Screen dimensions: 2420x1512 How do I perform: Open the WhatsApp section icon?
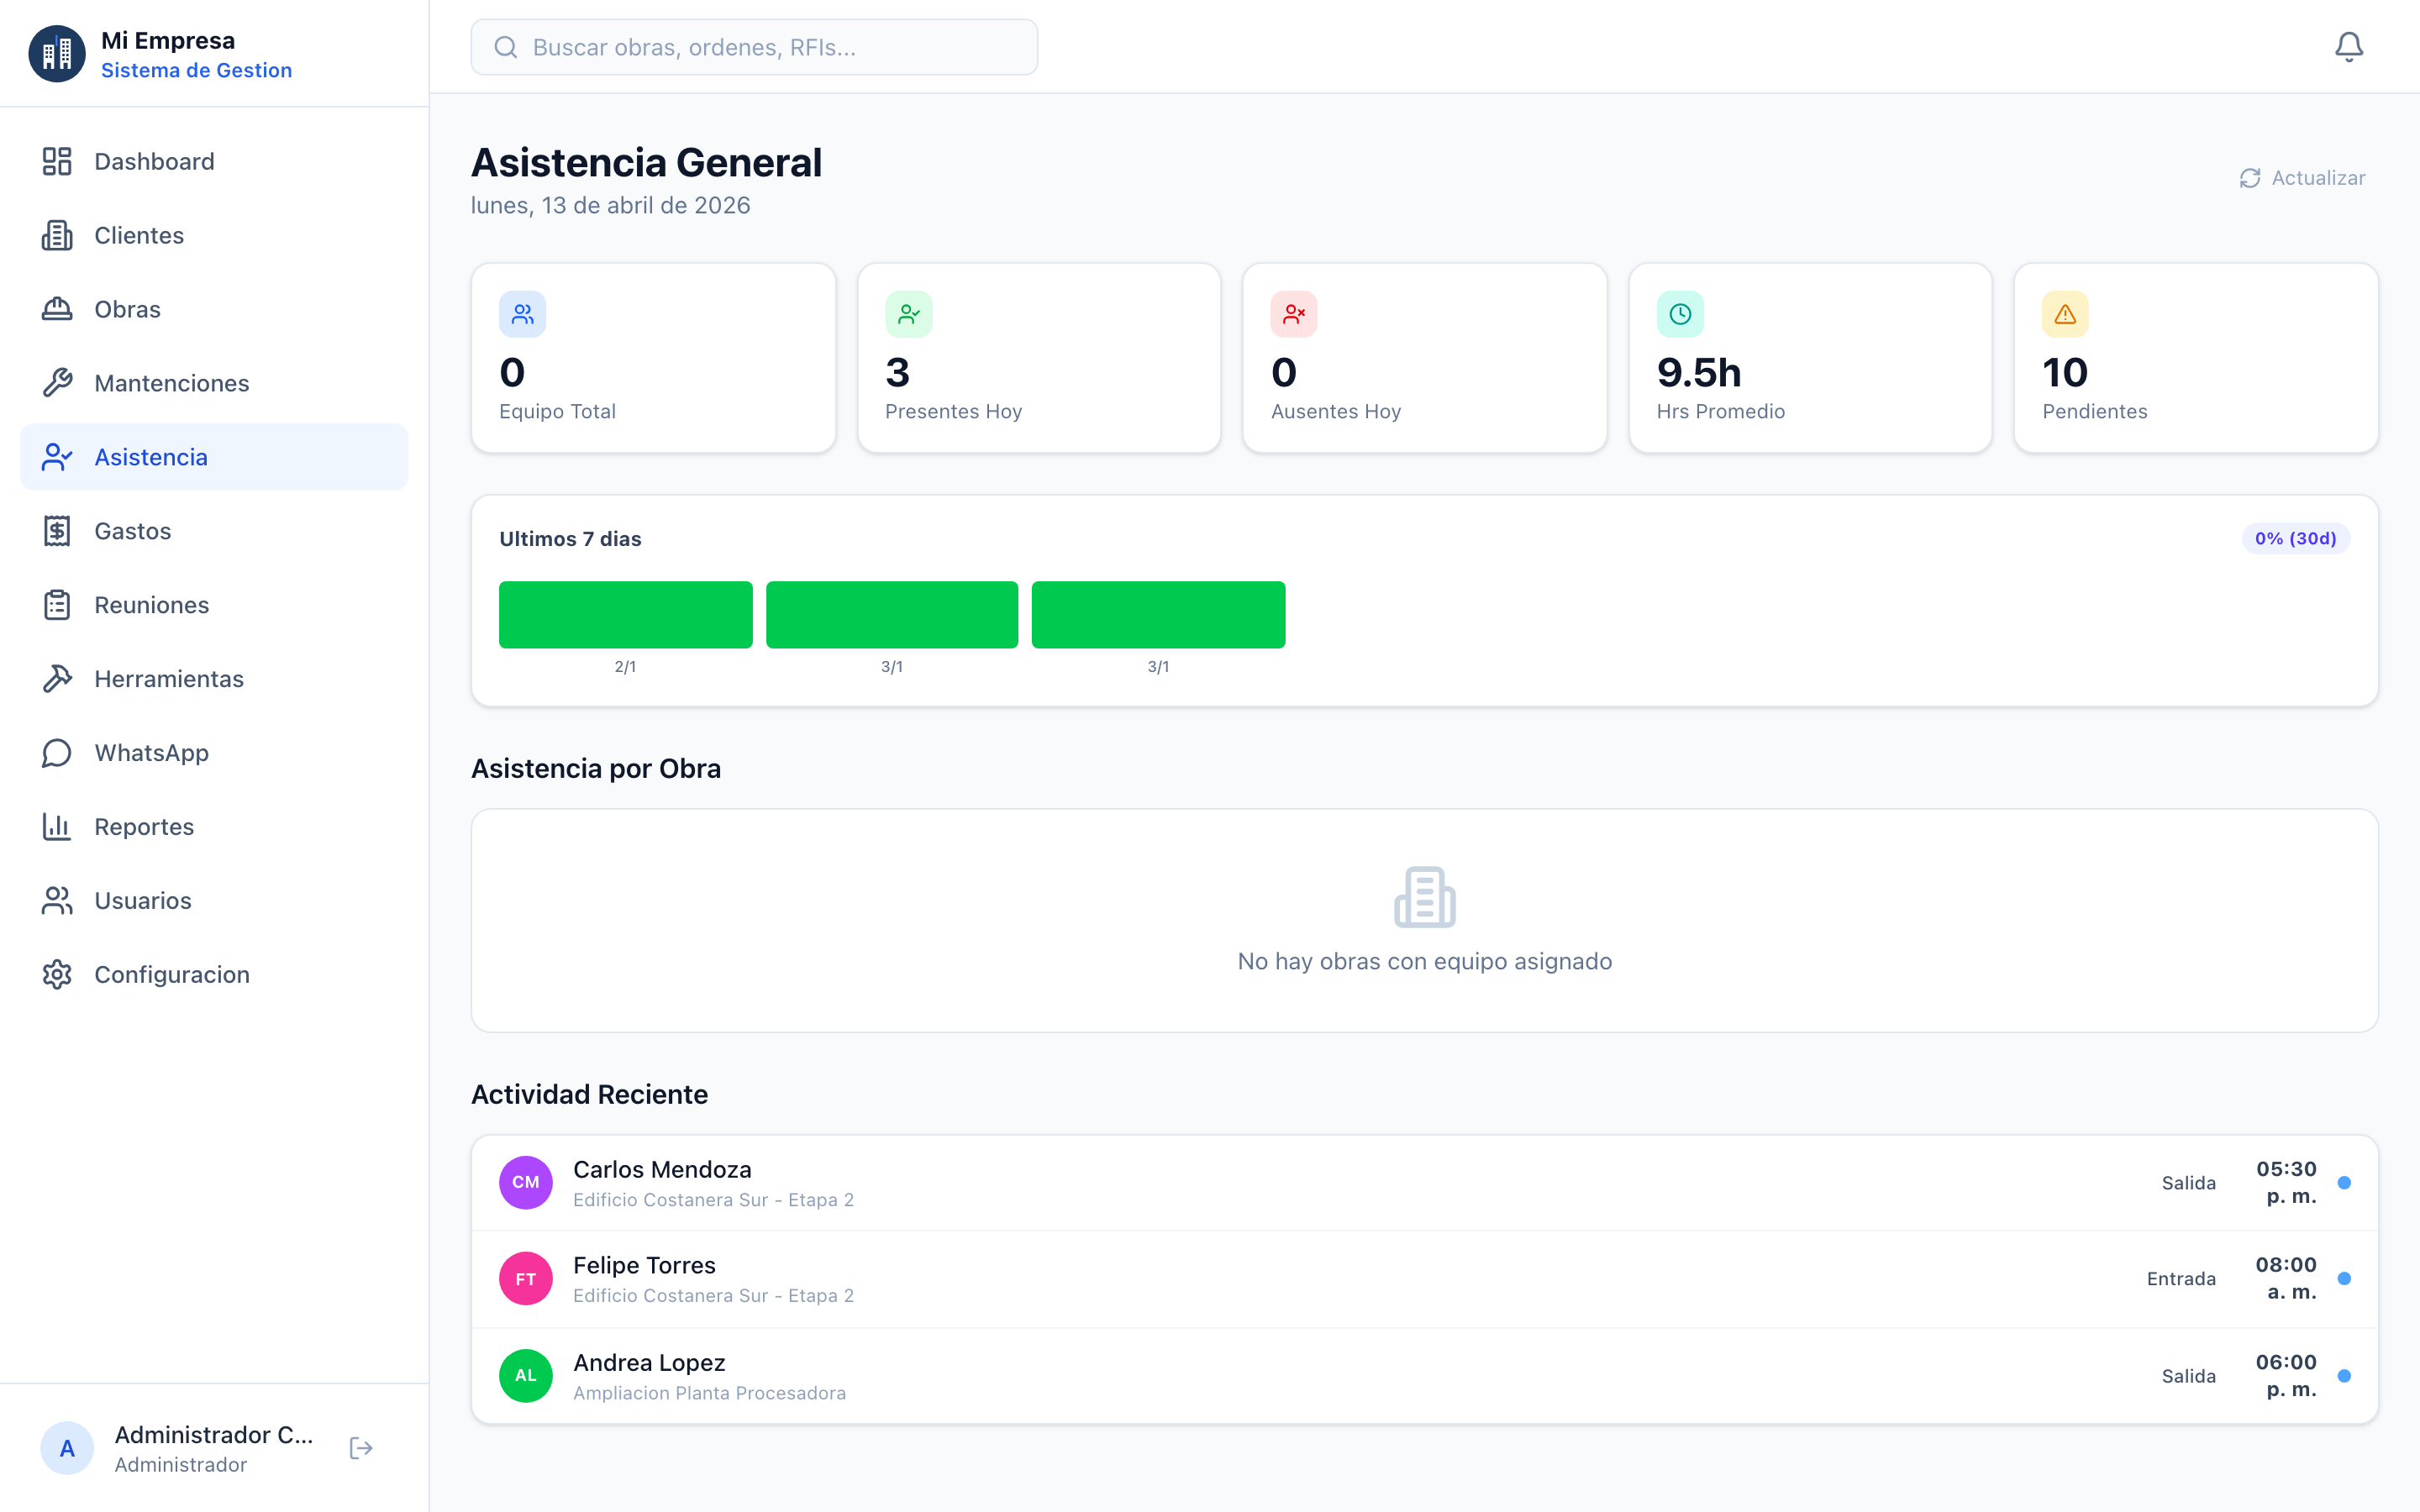[x=56, y=752]
